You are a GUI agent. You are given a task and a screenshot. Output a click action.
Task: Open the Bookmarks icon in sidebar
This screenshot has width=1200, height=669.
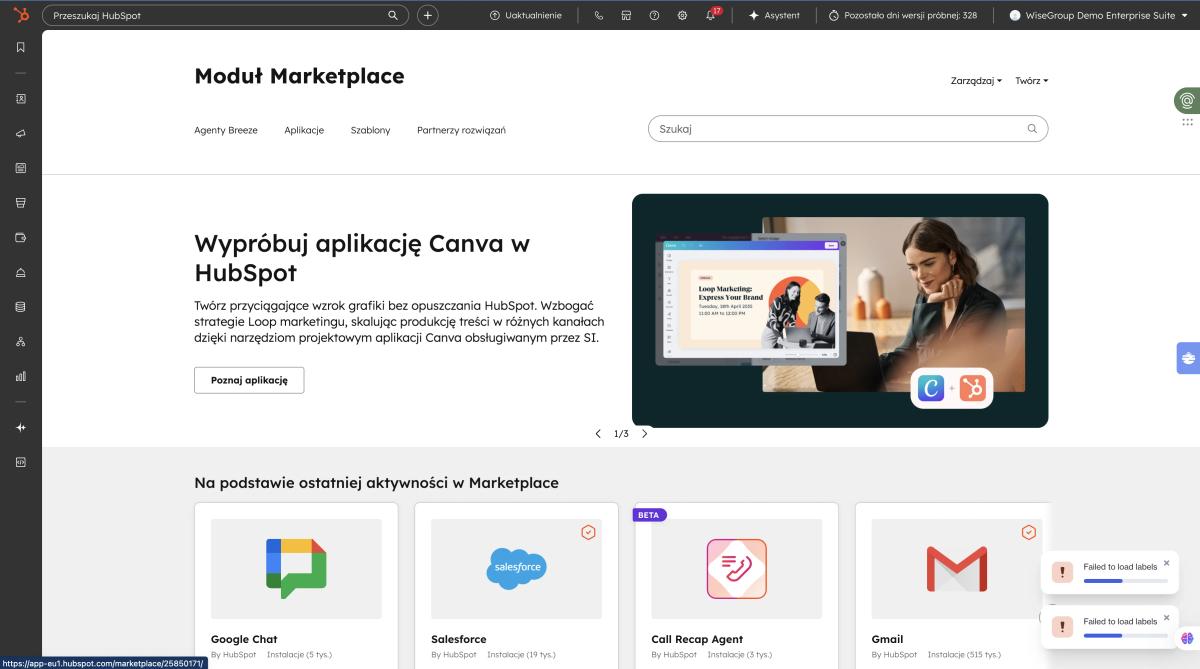coord(21,47)
